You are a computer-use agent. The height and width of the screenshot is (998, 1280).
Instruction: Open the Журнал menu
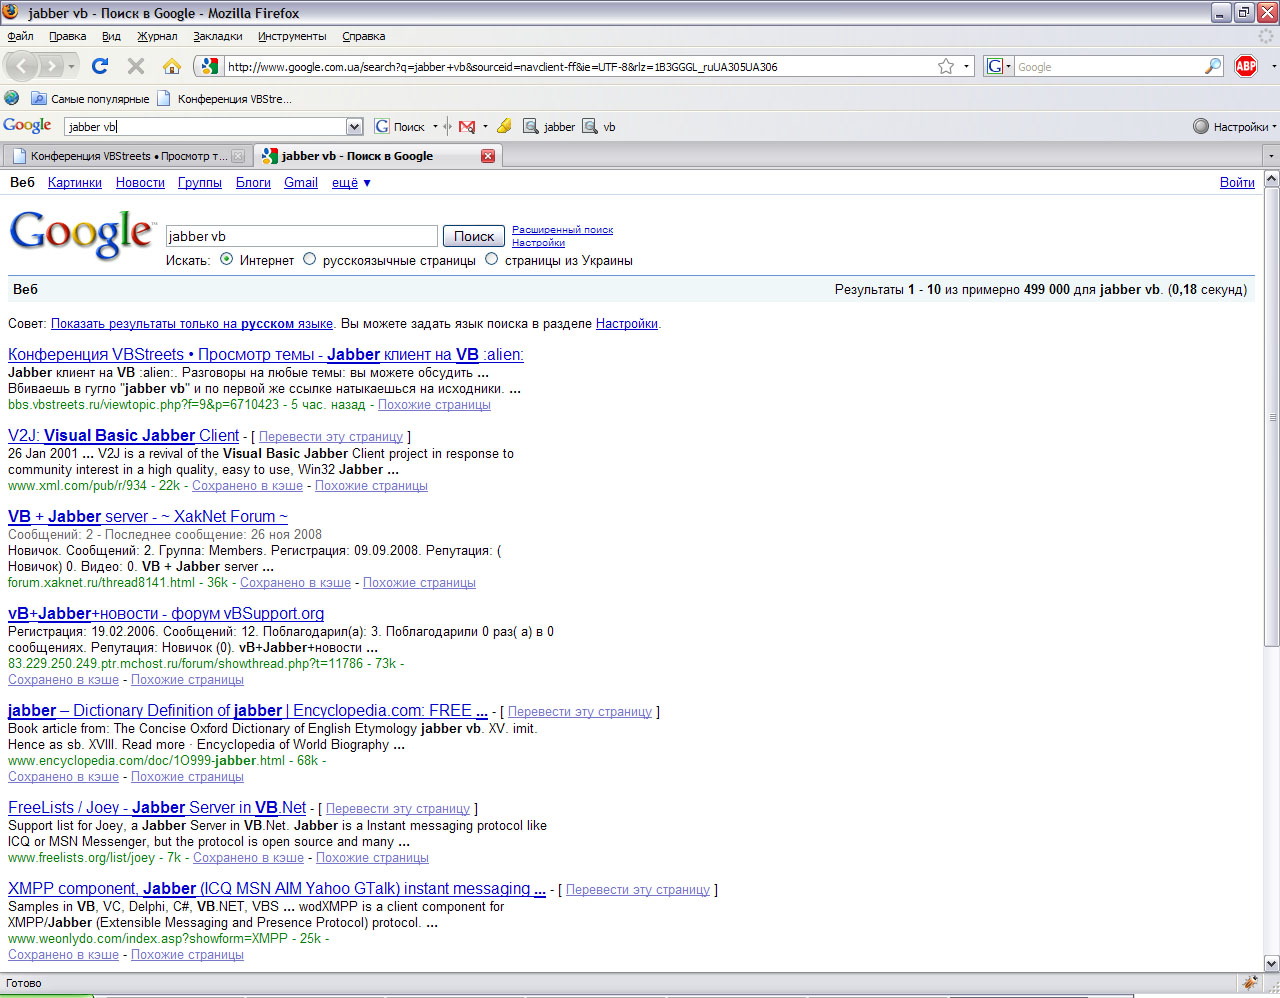(157, 36)
